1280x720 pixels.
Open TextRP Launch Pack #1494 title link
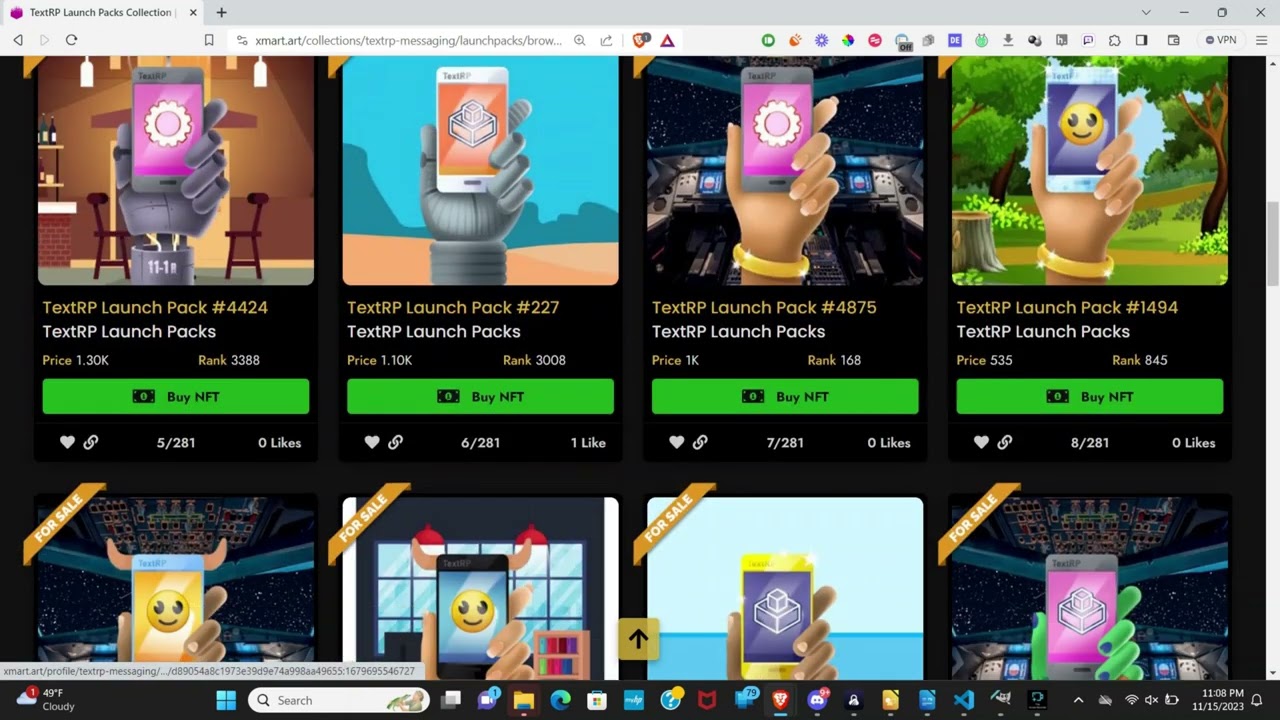(1067, 307)
